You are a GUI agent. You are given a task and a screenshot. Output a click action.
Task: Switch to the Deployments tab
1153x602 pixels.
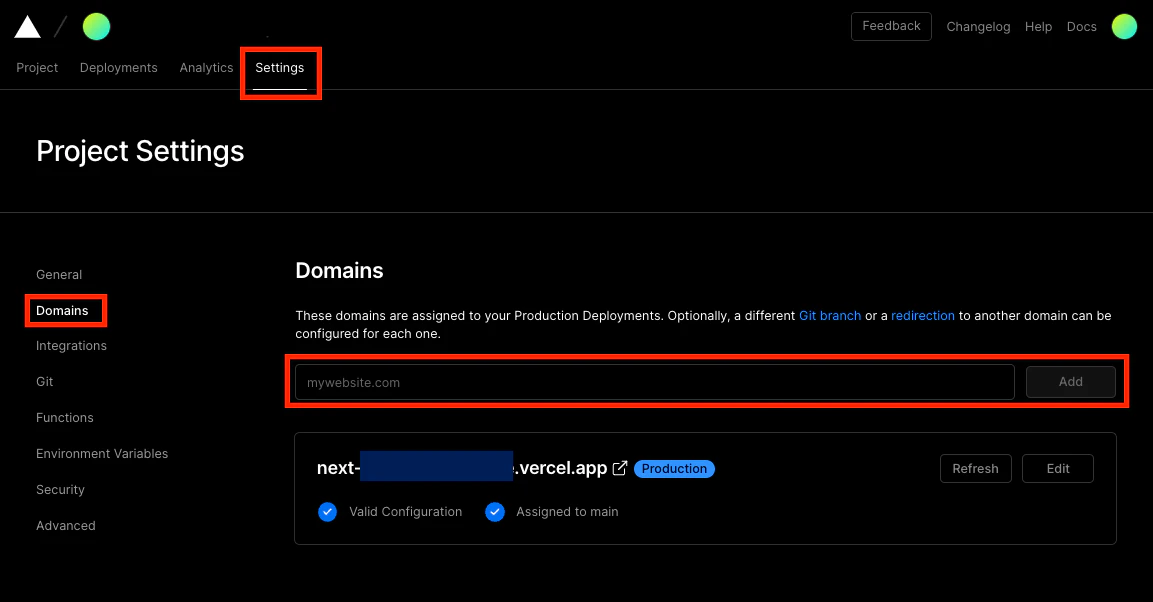(118, 68)
